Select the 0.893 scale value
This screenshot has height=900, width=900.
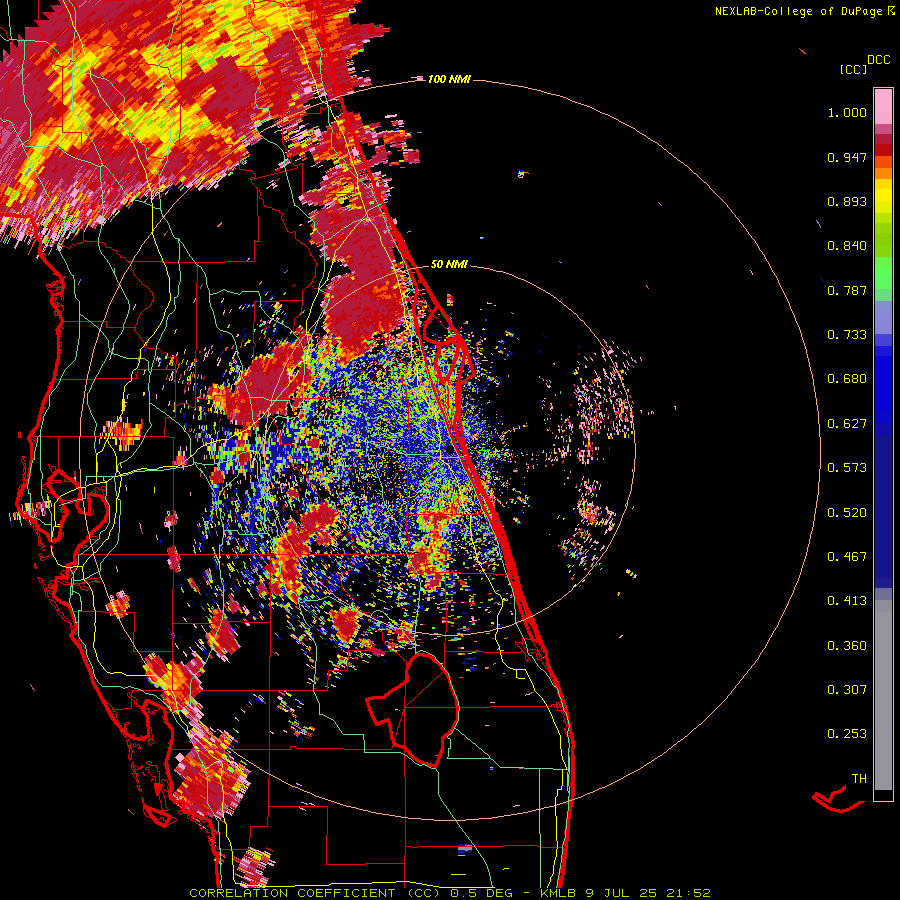(x=847, y=201)
